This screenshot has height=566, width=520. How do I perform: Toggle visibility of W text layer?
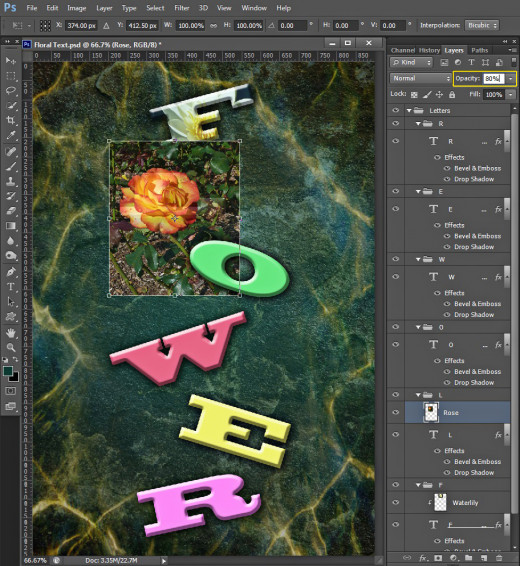pos(396,277)
